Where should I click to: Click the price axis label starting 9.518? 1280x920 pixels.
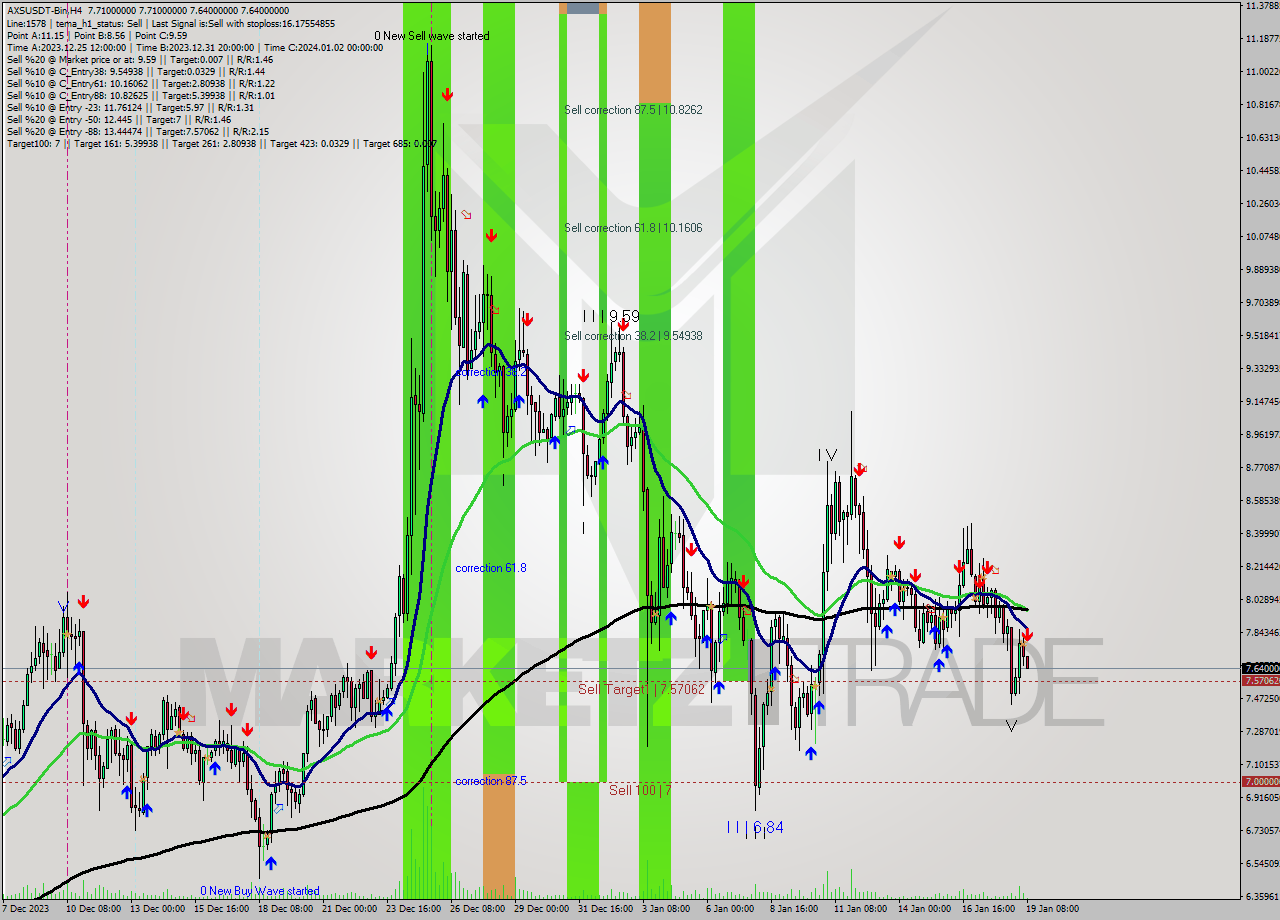[x=1262, y=336]
